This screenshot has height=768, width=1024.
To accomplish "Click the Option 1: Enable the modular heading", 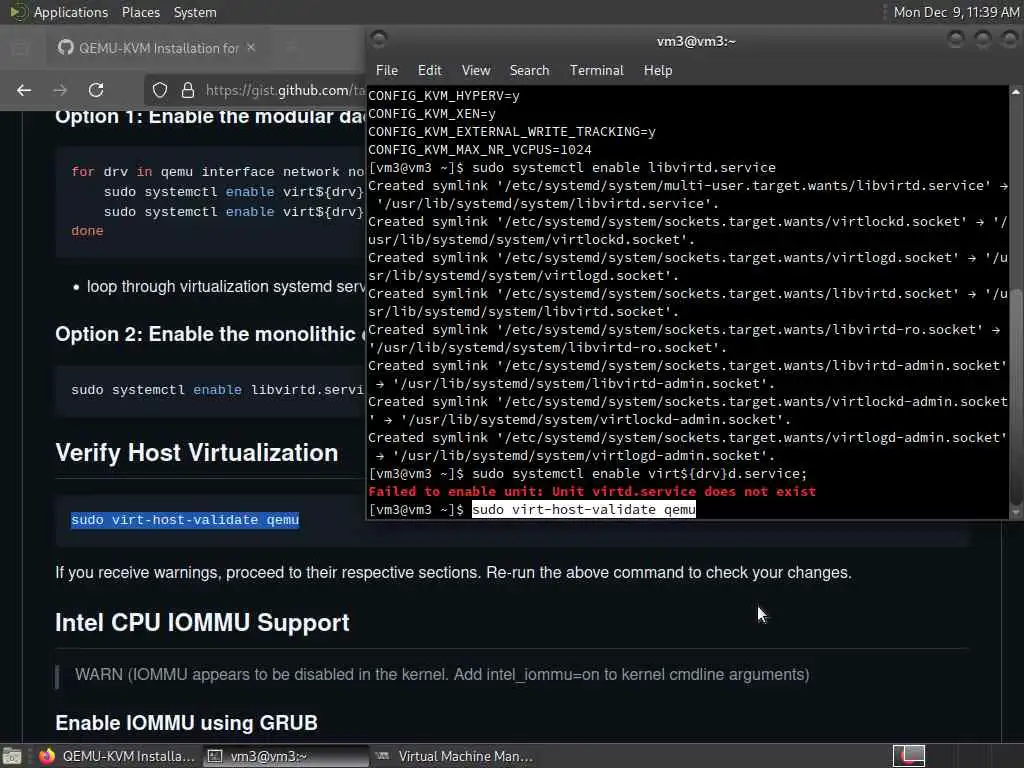I will (210, 117).
